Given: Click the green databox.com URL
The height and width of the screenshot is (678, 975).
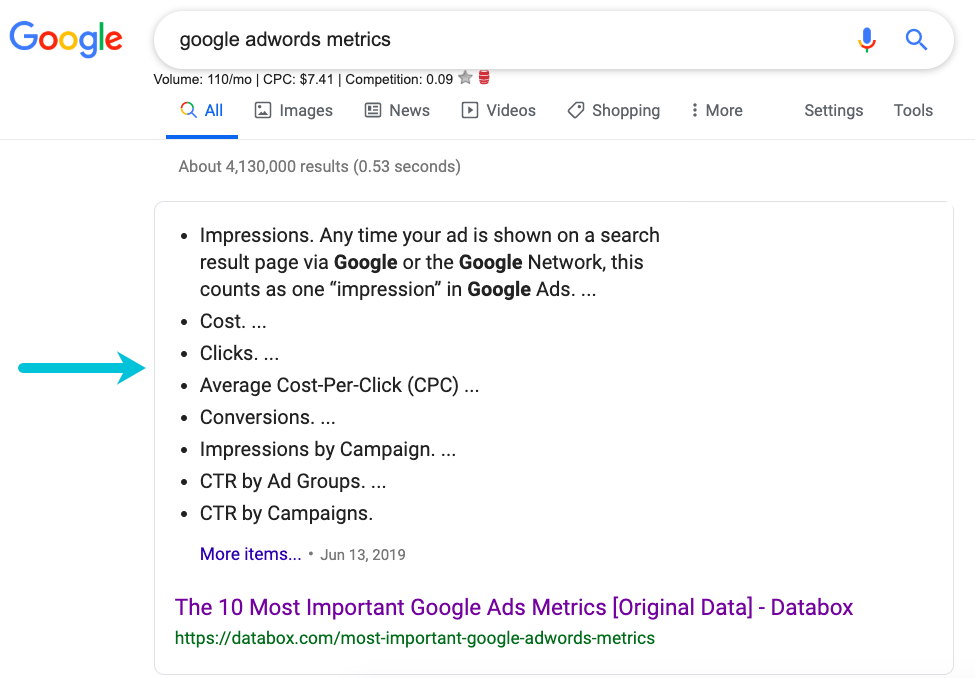Looking at the screenshot, I should click(412, 636).
